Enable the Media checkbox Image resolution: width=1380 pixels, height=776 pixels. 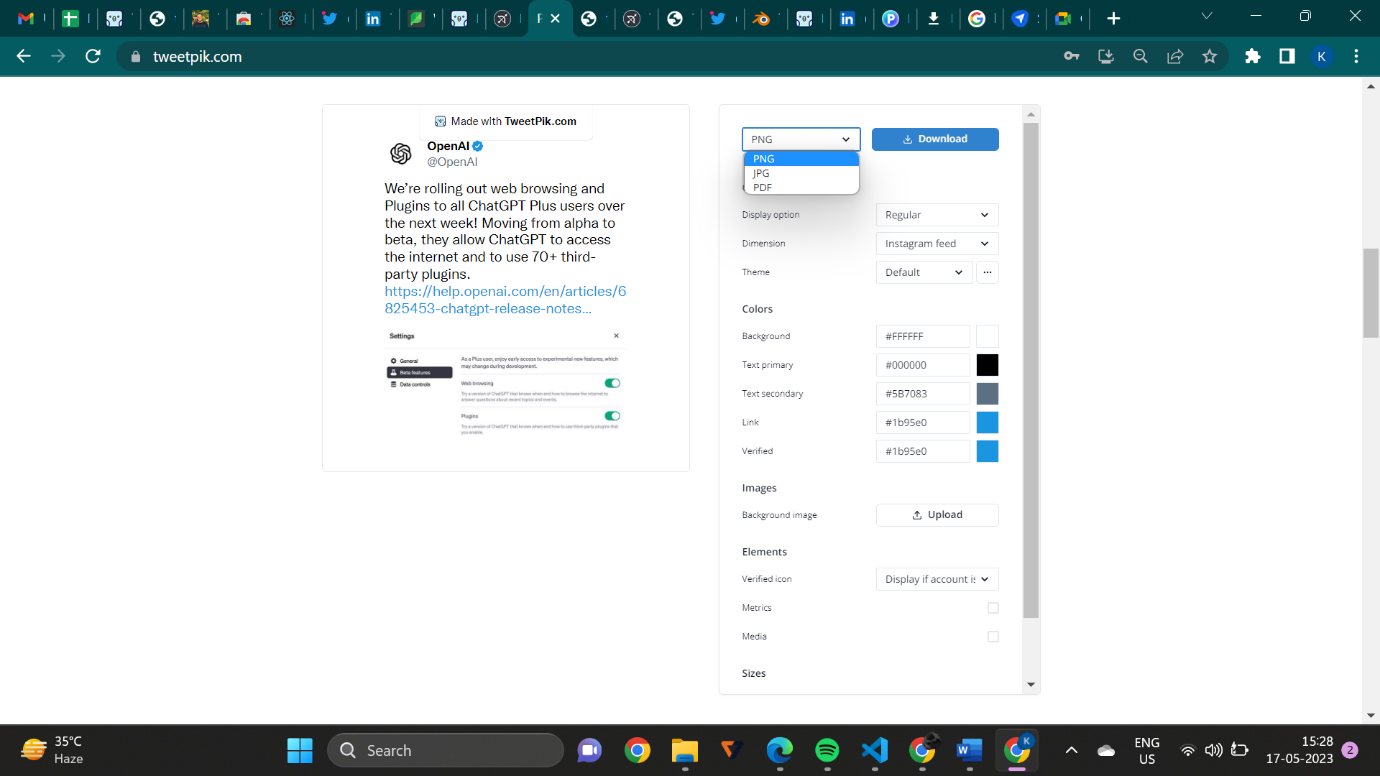click(993, 636)
